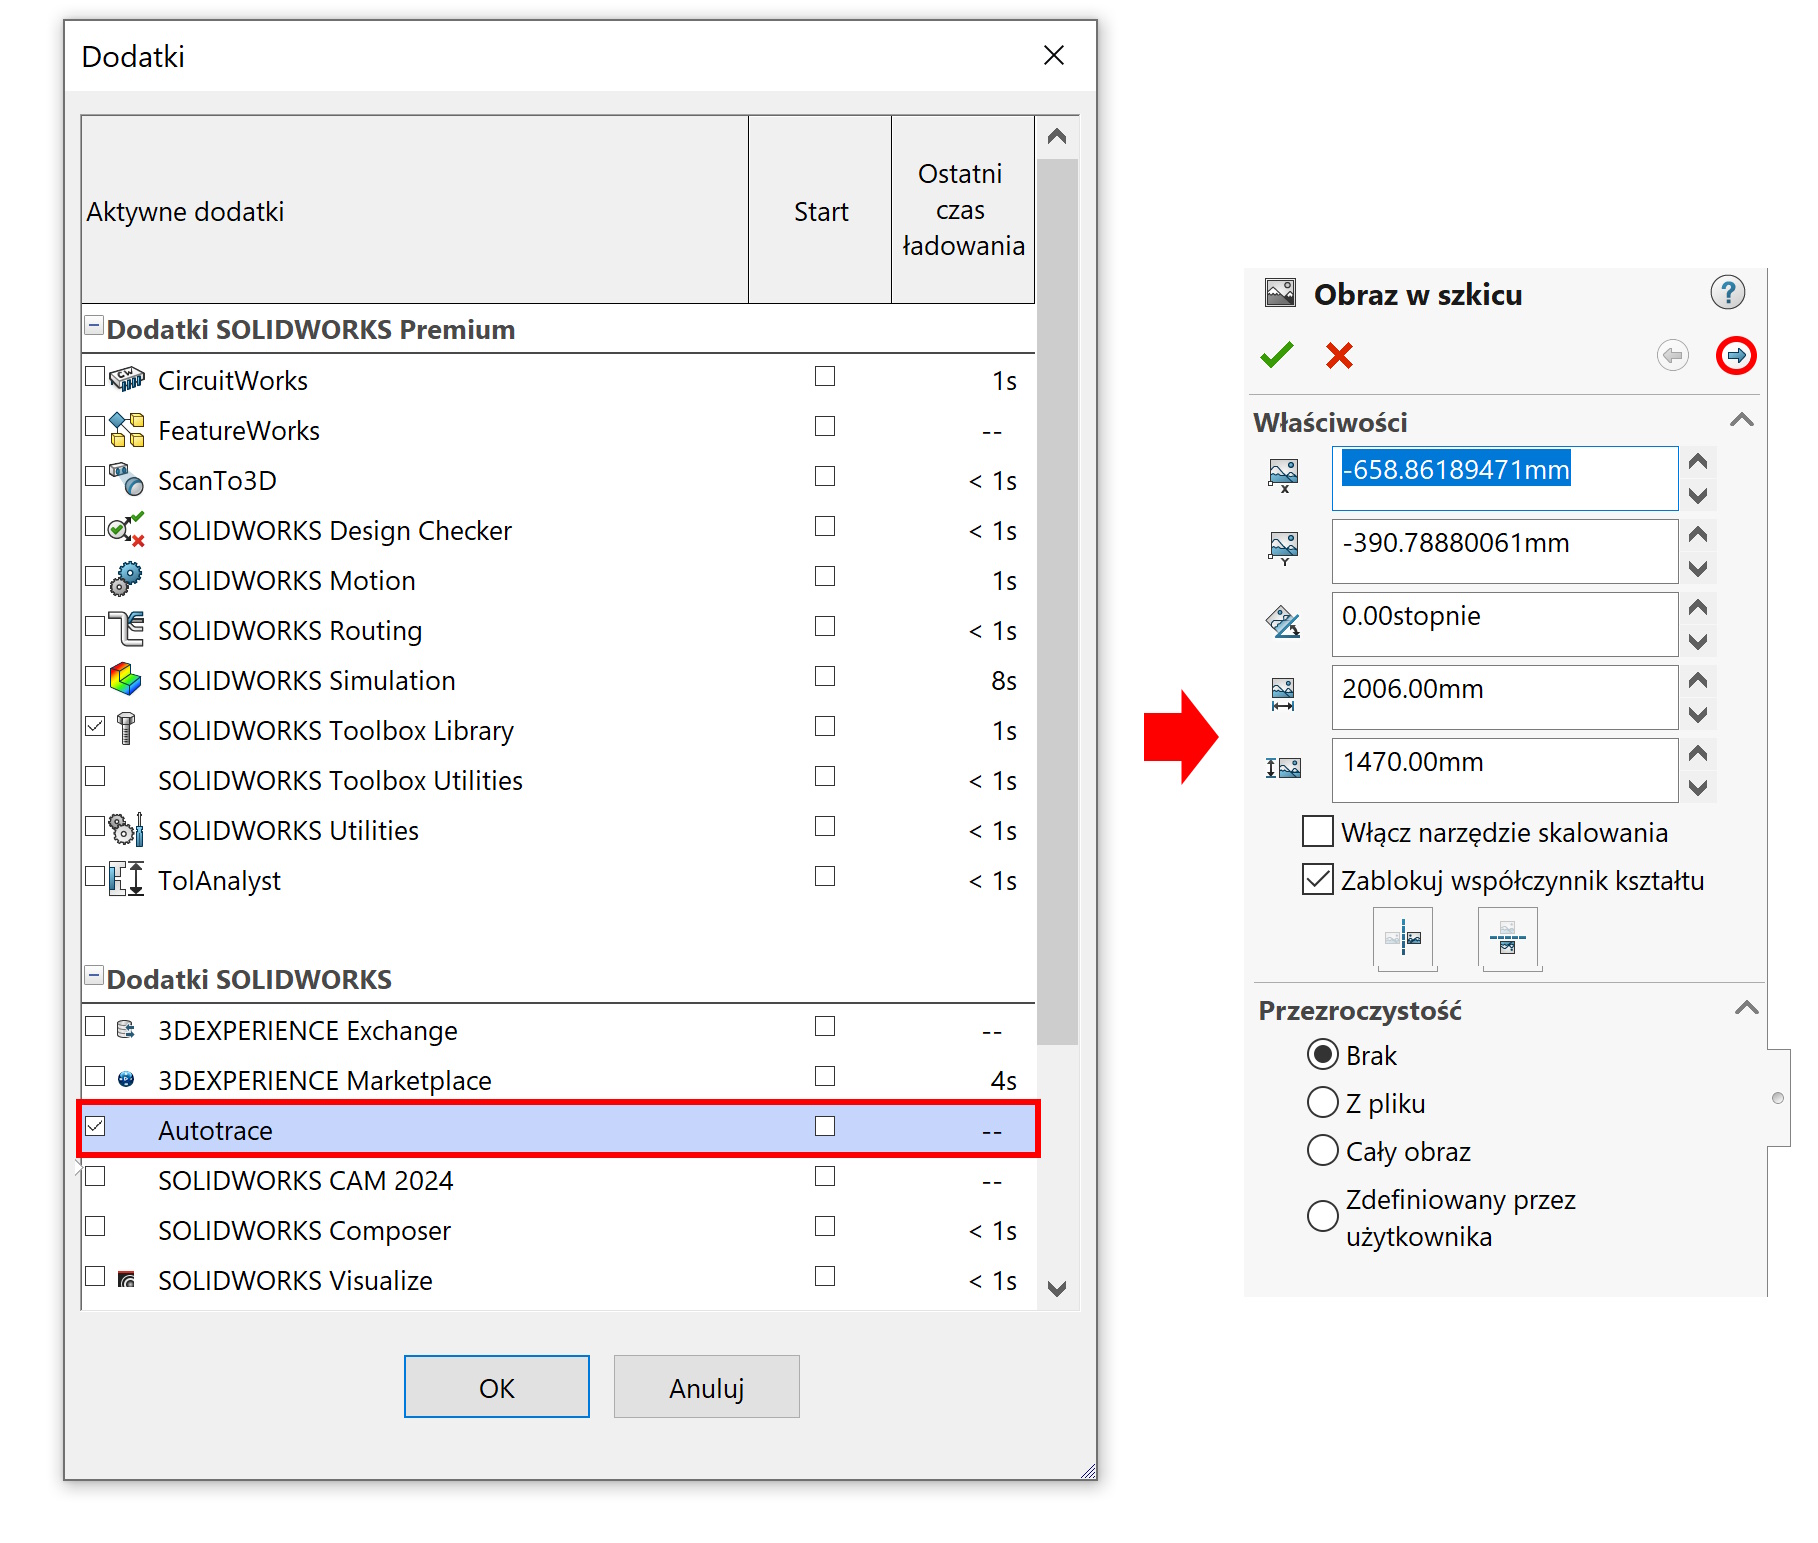Click the Ostatni czas ładowania column header
Screen dimensions: 1818x1543
coord(962,210)
